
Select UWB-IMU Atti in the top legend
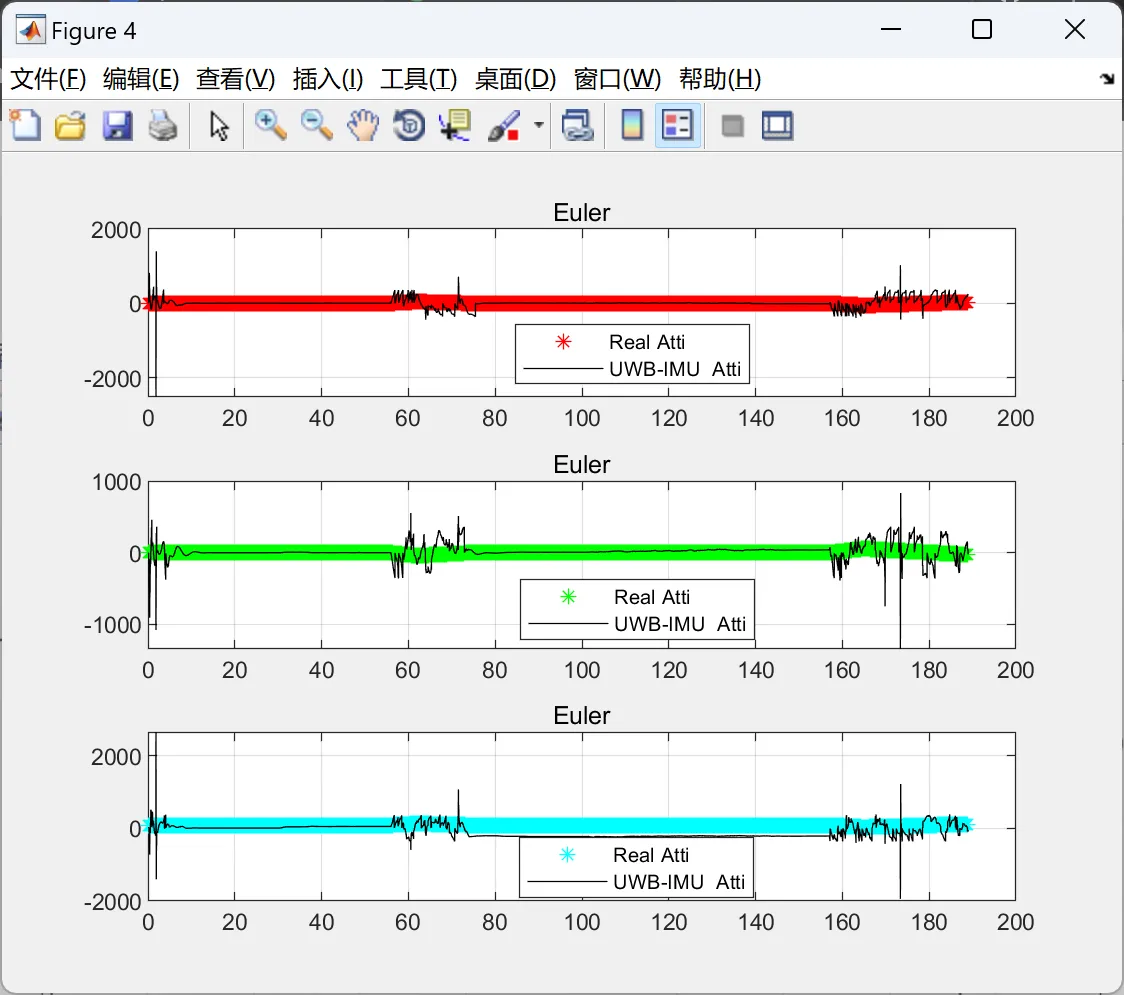coord(675,369)
